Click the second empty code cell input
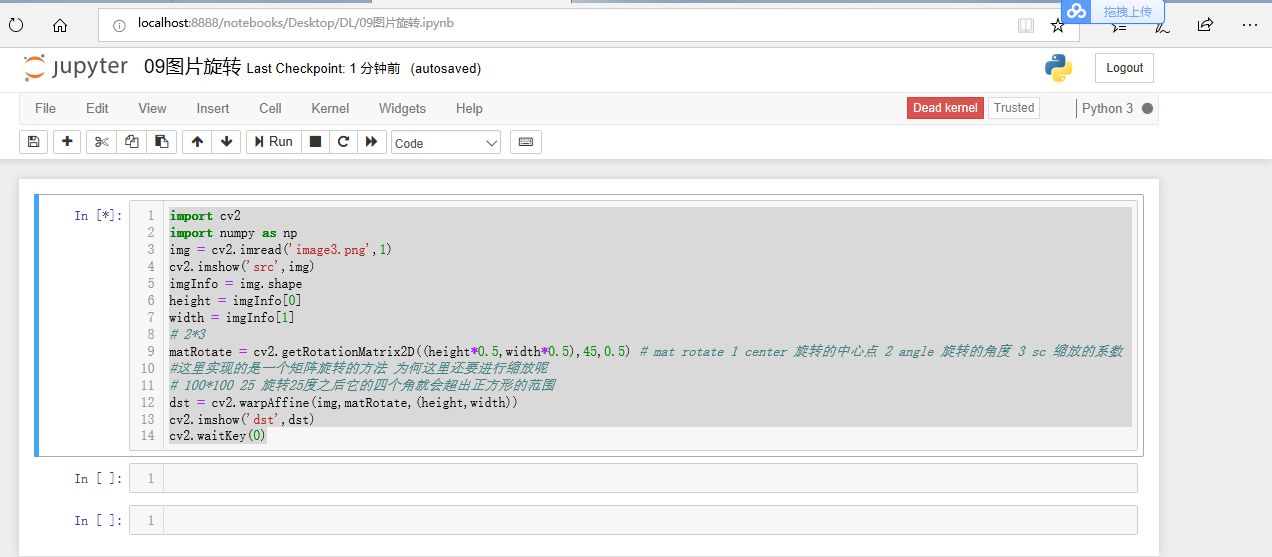This screenshot has height=557, width=1272. pos(650,478)
